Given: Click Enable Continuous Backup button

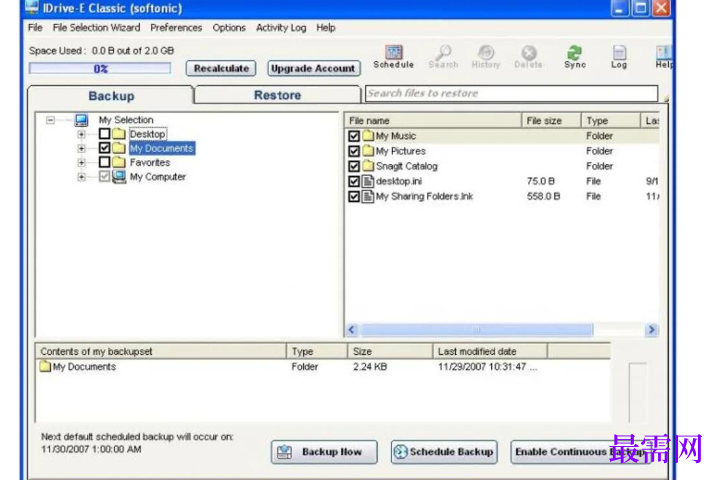Looking at the screenshot, I should [580, 452].
